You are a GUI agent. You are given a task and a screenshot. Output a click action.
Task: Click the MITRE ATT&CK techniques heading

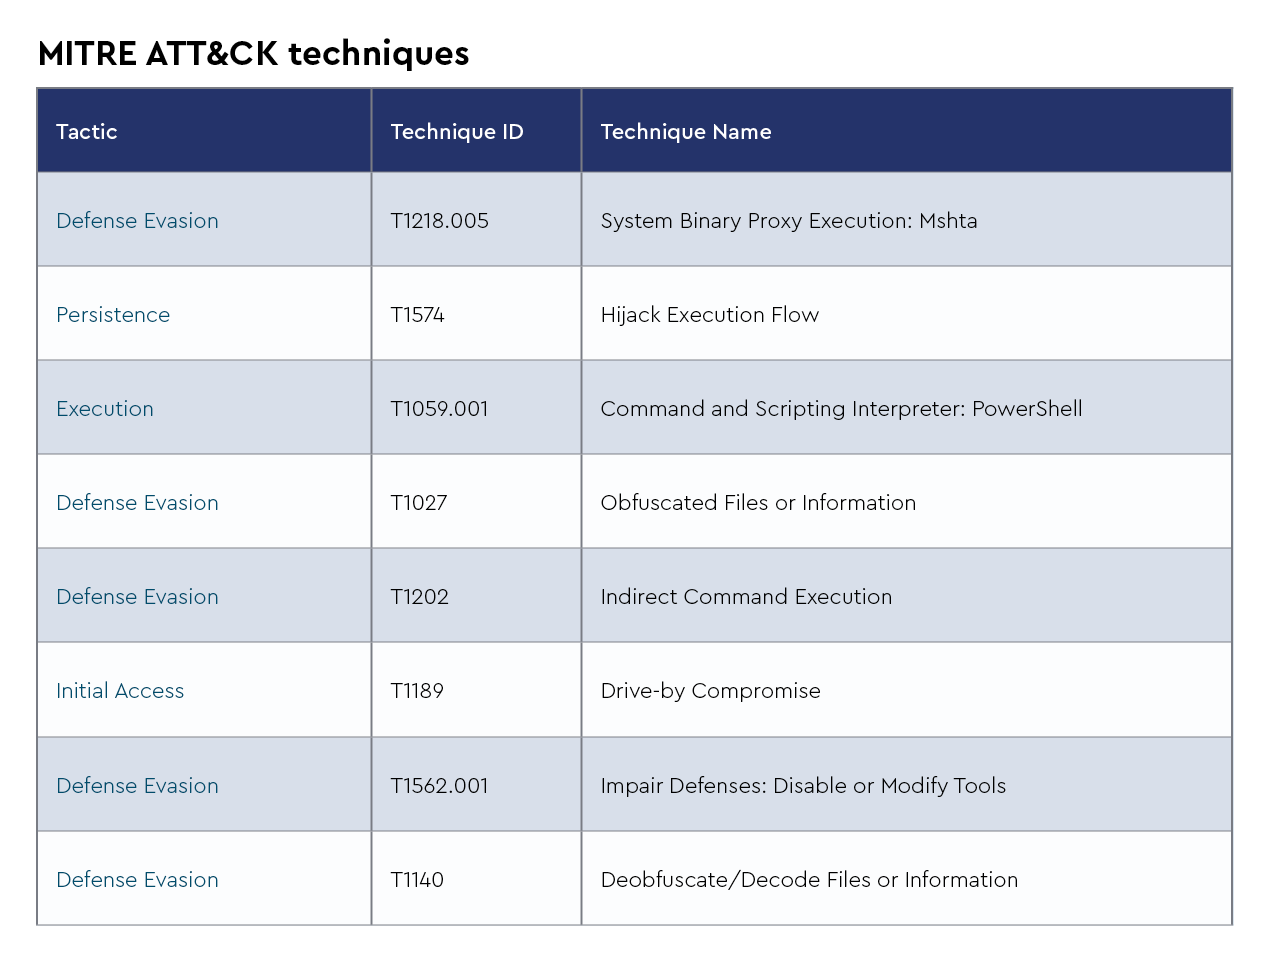click(253, 53)
